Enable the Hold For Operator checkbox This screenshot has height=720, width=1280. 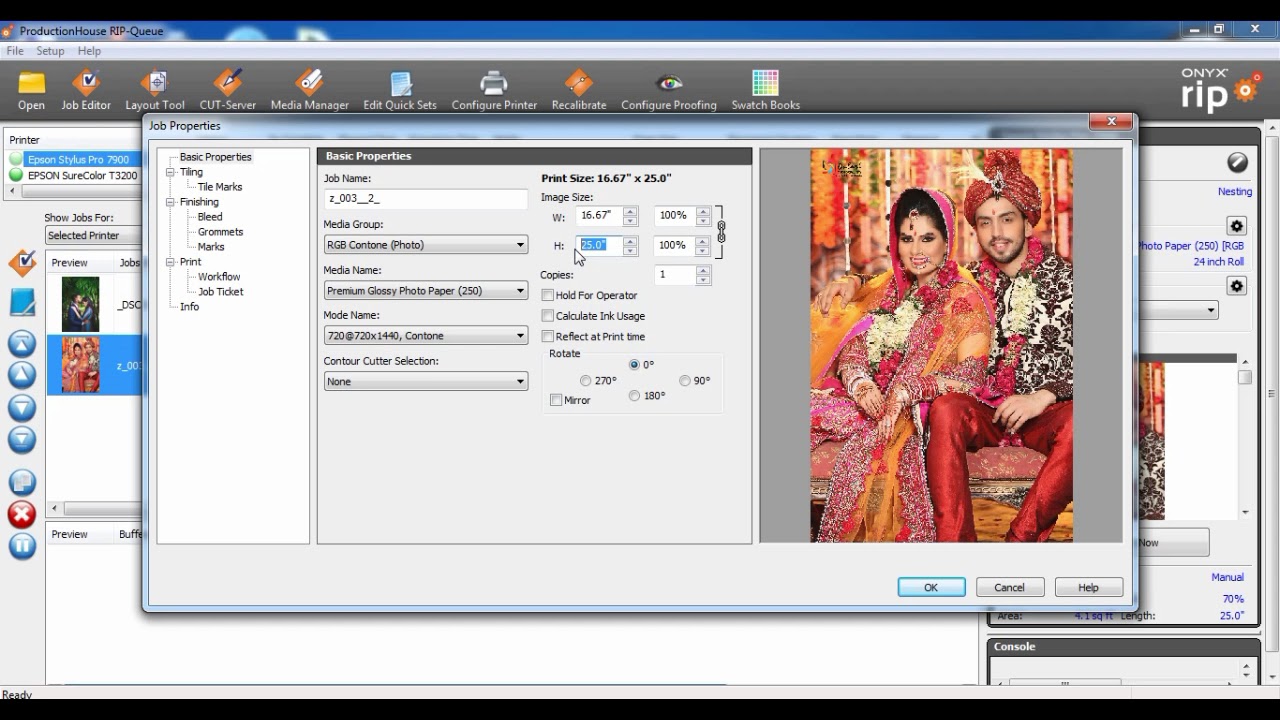[547, 295]
